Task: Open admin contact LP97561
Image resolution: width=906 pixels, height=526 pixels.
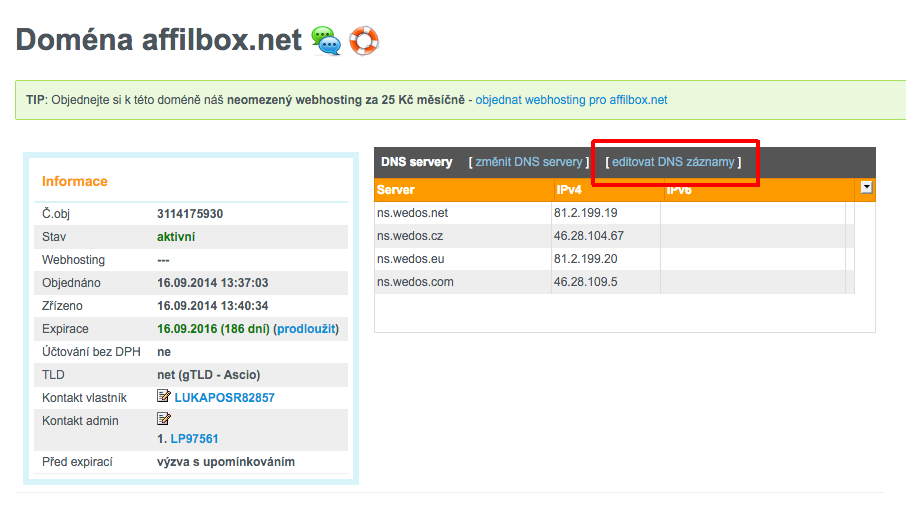Action: [x=194, y=439]
